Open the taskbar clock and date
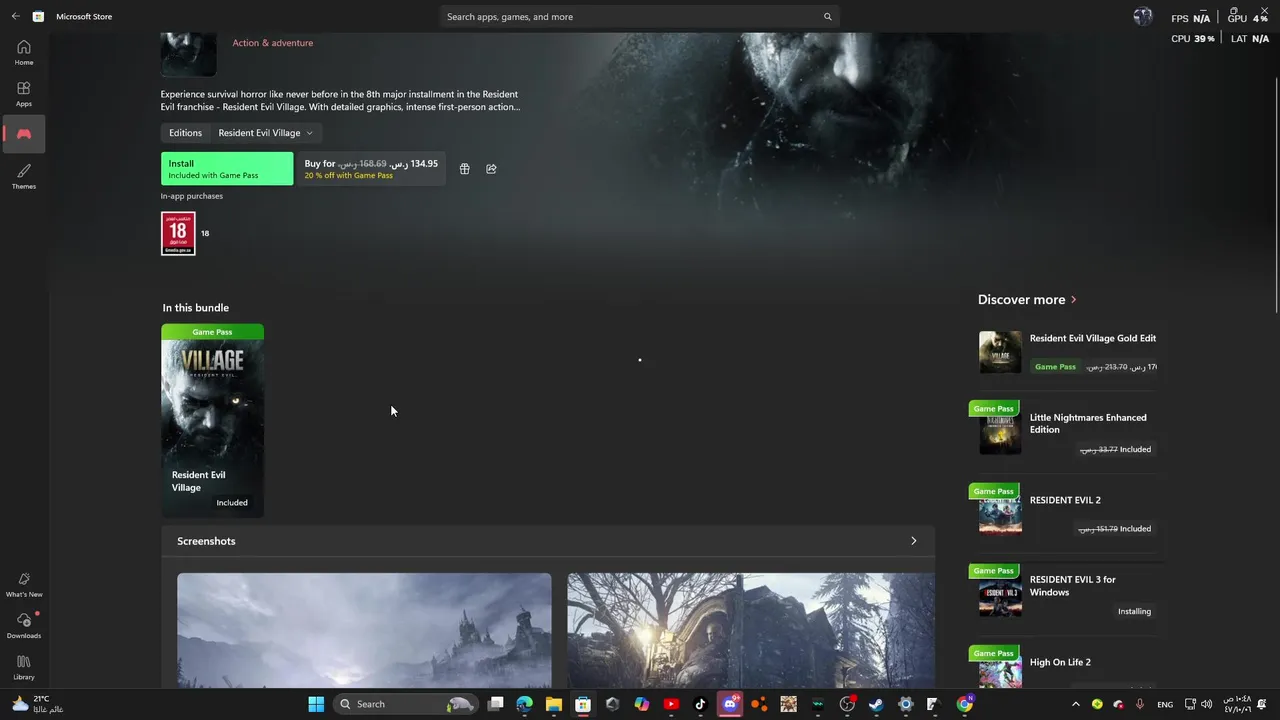The width and height of the screenshot is (1280, 720). [1238, 704]
